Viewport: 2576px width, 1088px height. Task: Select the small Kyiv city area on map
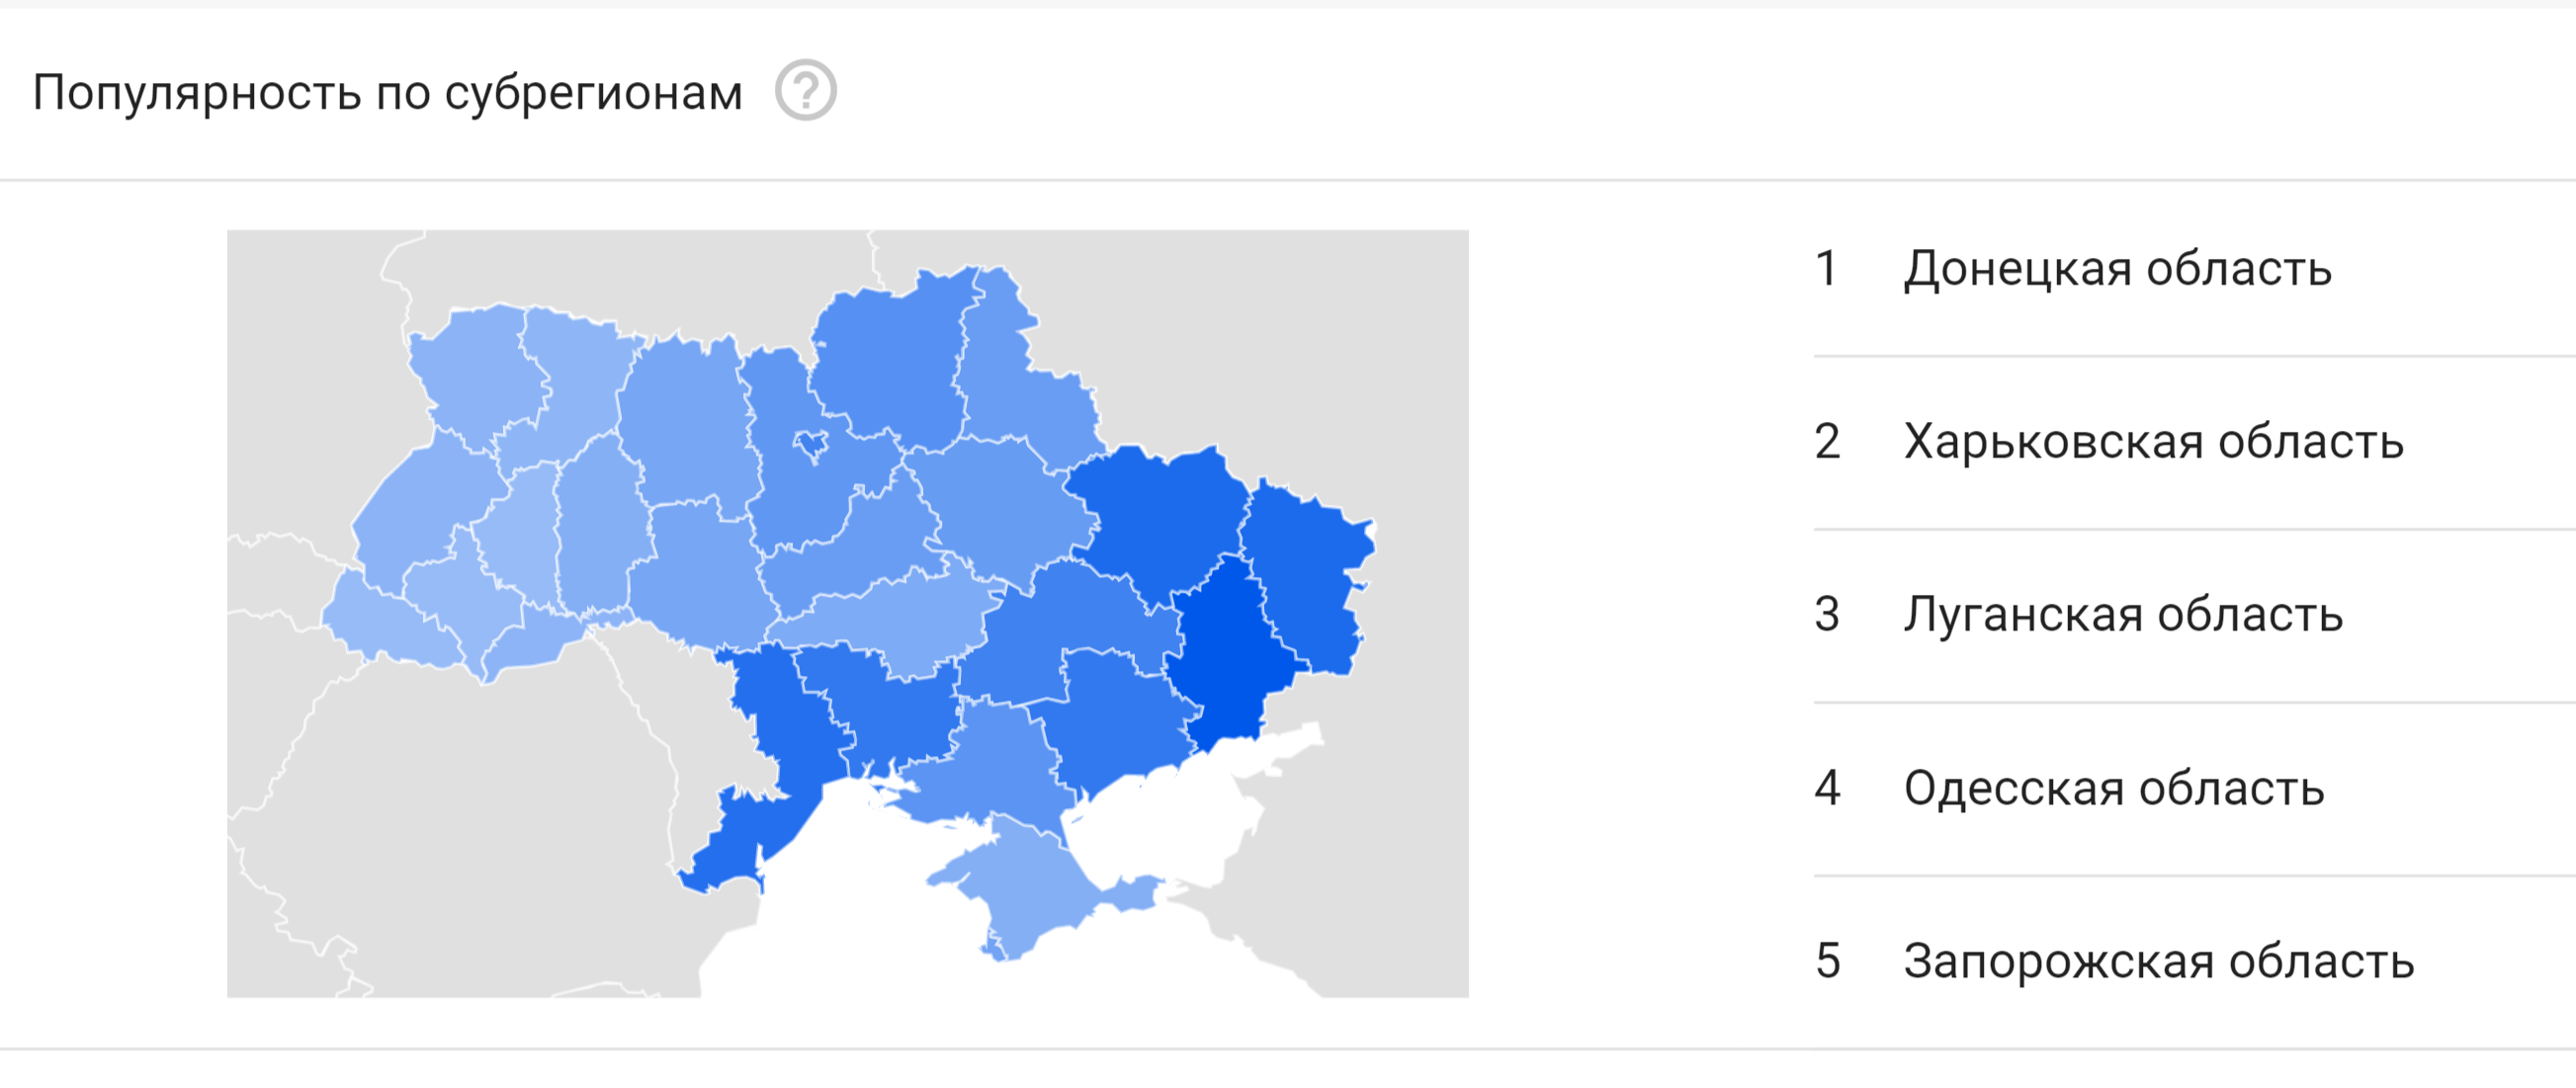pos(811,443)
